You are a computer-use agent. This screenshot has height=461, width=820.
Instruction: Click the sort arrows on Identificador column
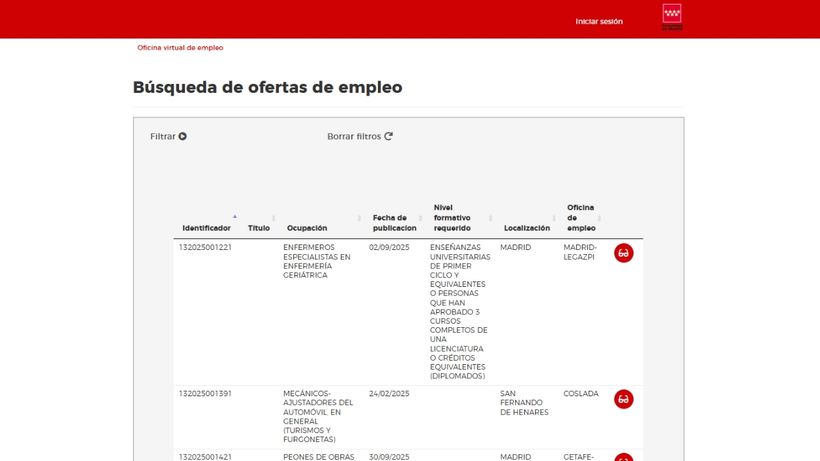[235, 217]
